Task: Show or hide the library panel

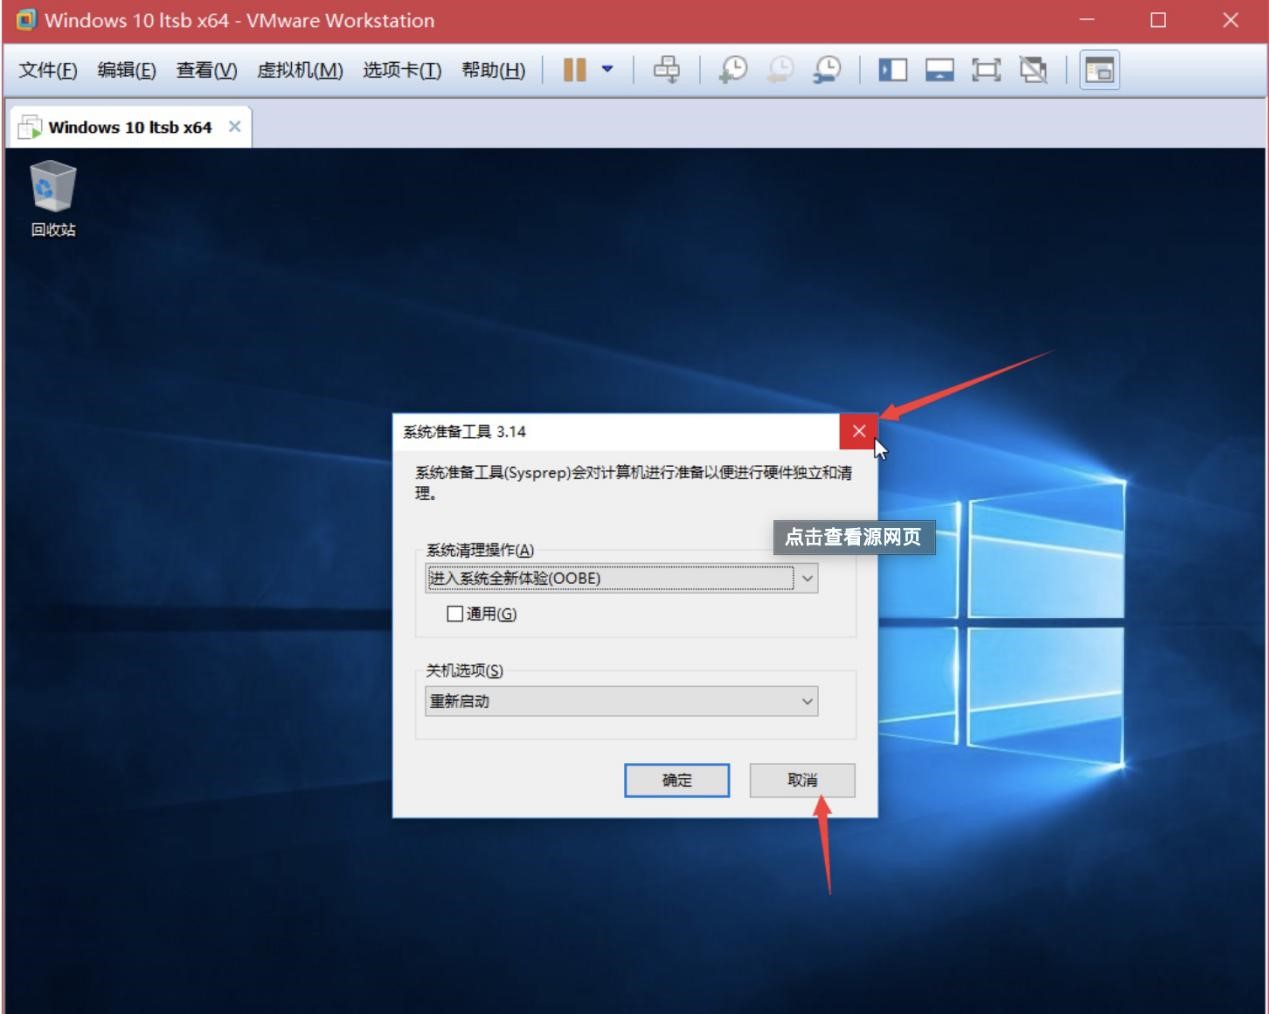Action: pos(893,70)
